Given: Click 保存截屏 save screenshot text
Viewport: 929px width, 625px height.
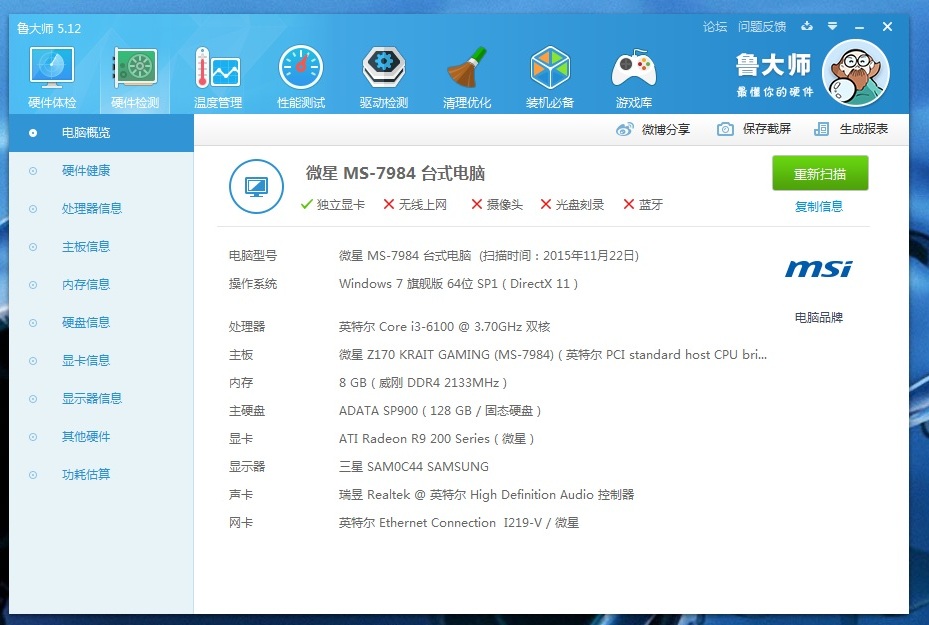Looking at the screenshot, I should click(767, 129).
